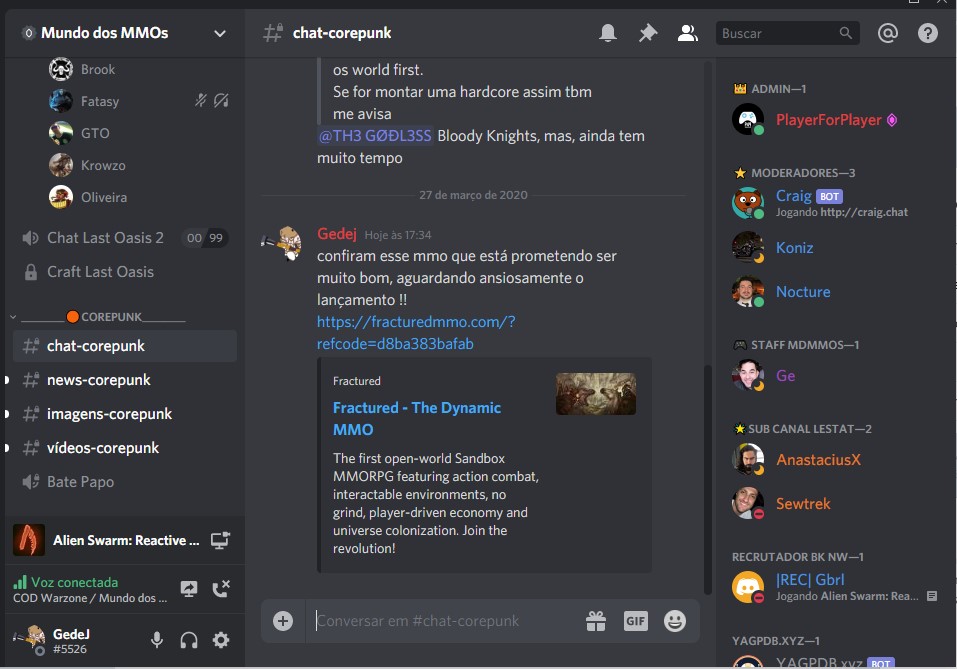This screenshot has height=669, width=957.
Task: Open |REC| Gbrl member profile
Action: coord(836,587)
